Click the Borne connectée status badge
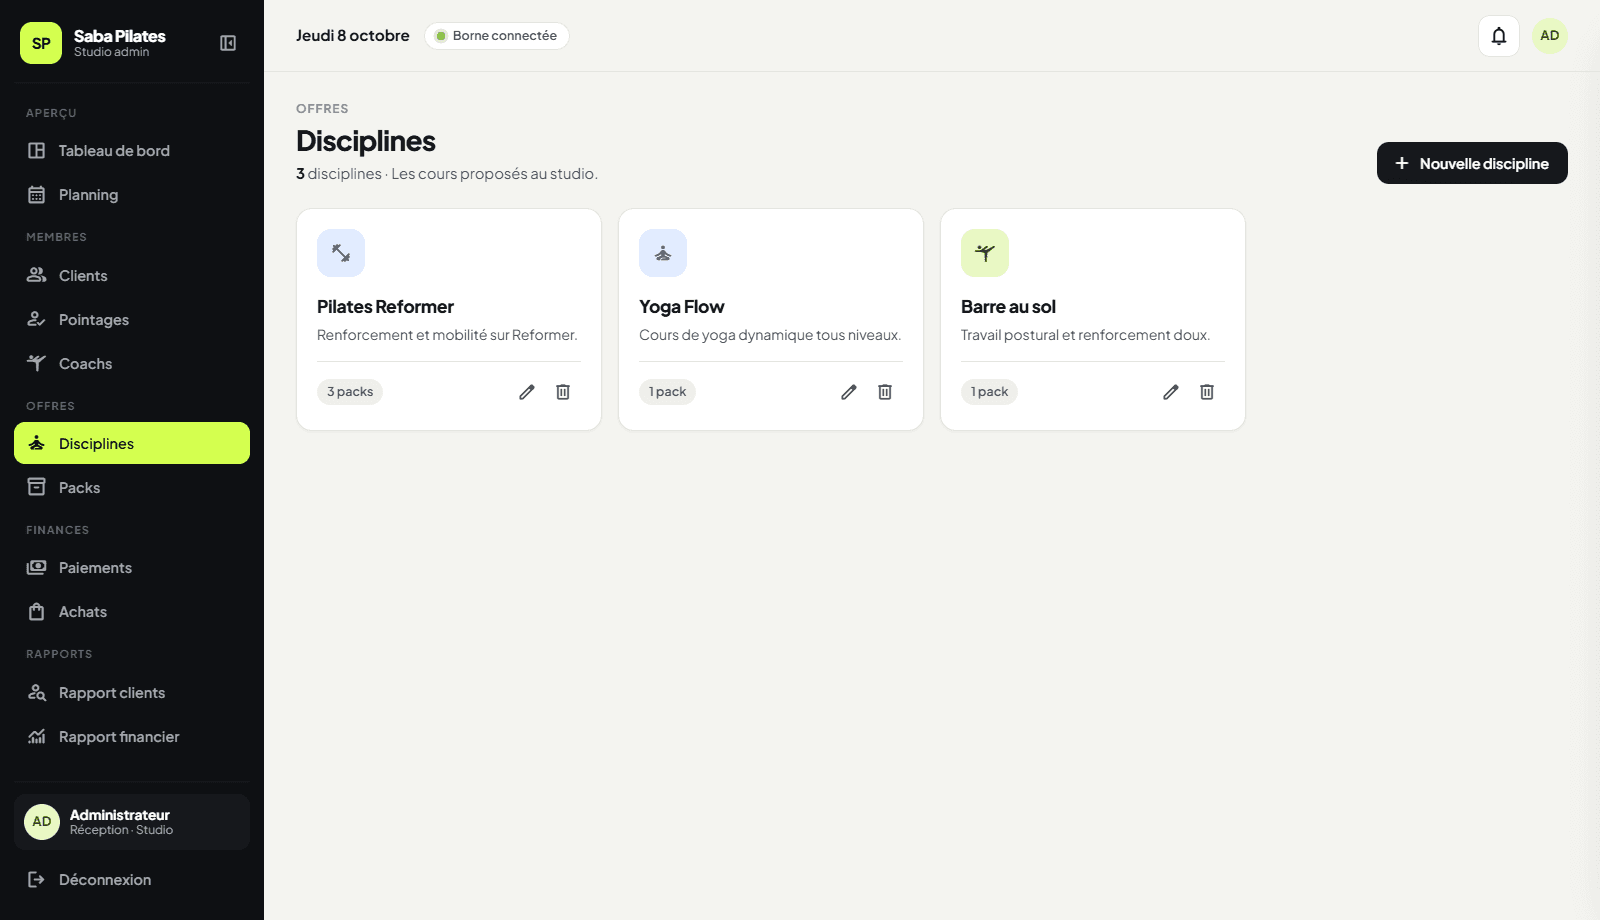 point(497,36)
